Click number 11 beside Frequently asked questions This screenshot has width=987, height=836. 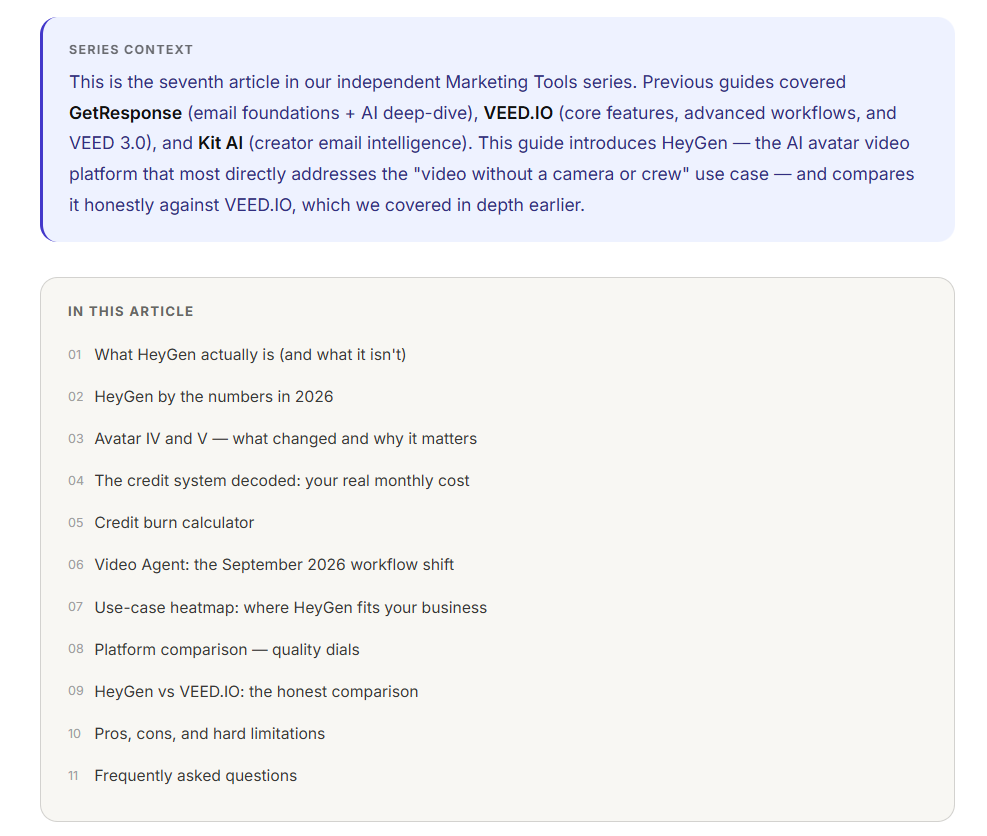(73, 776)
